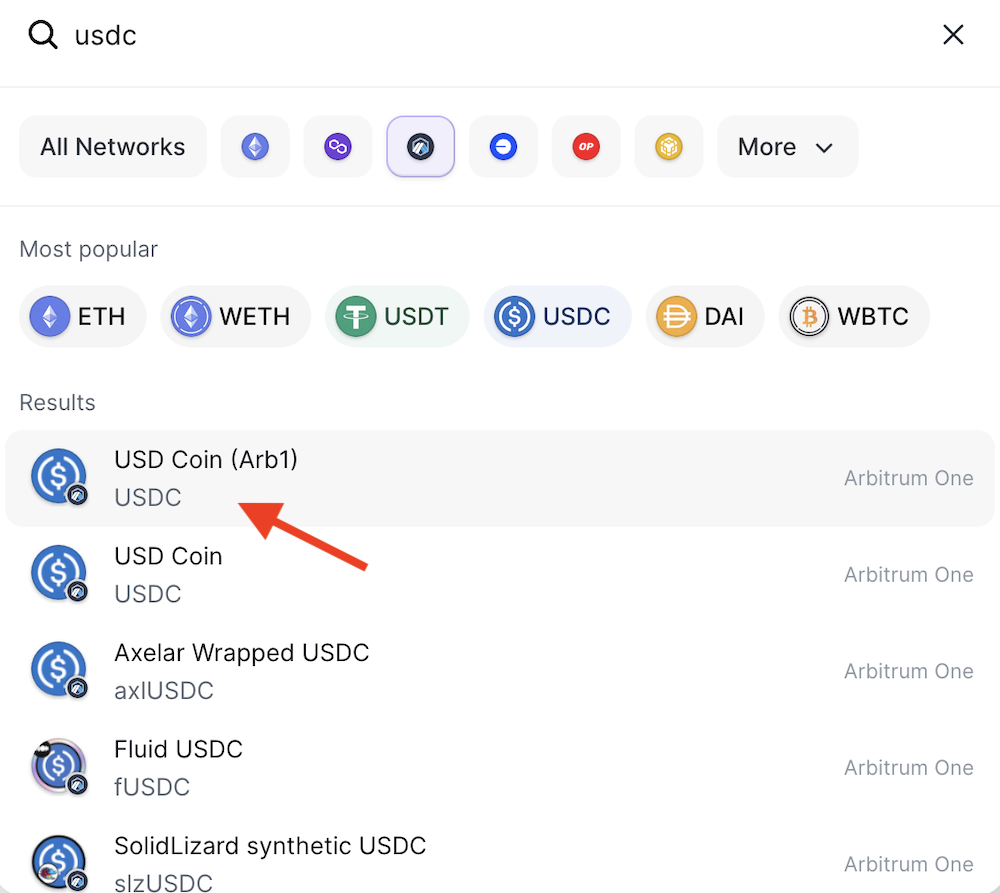The image size is (1000, 893).
Task: Expand the More networks dropdown
Action: click(787, 146)
